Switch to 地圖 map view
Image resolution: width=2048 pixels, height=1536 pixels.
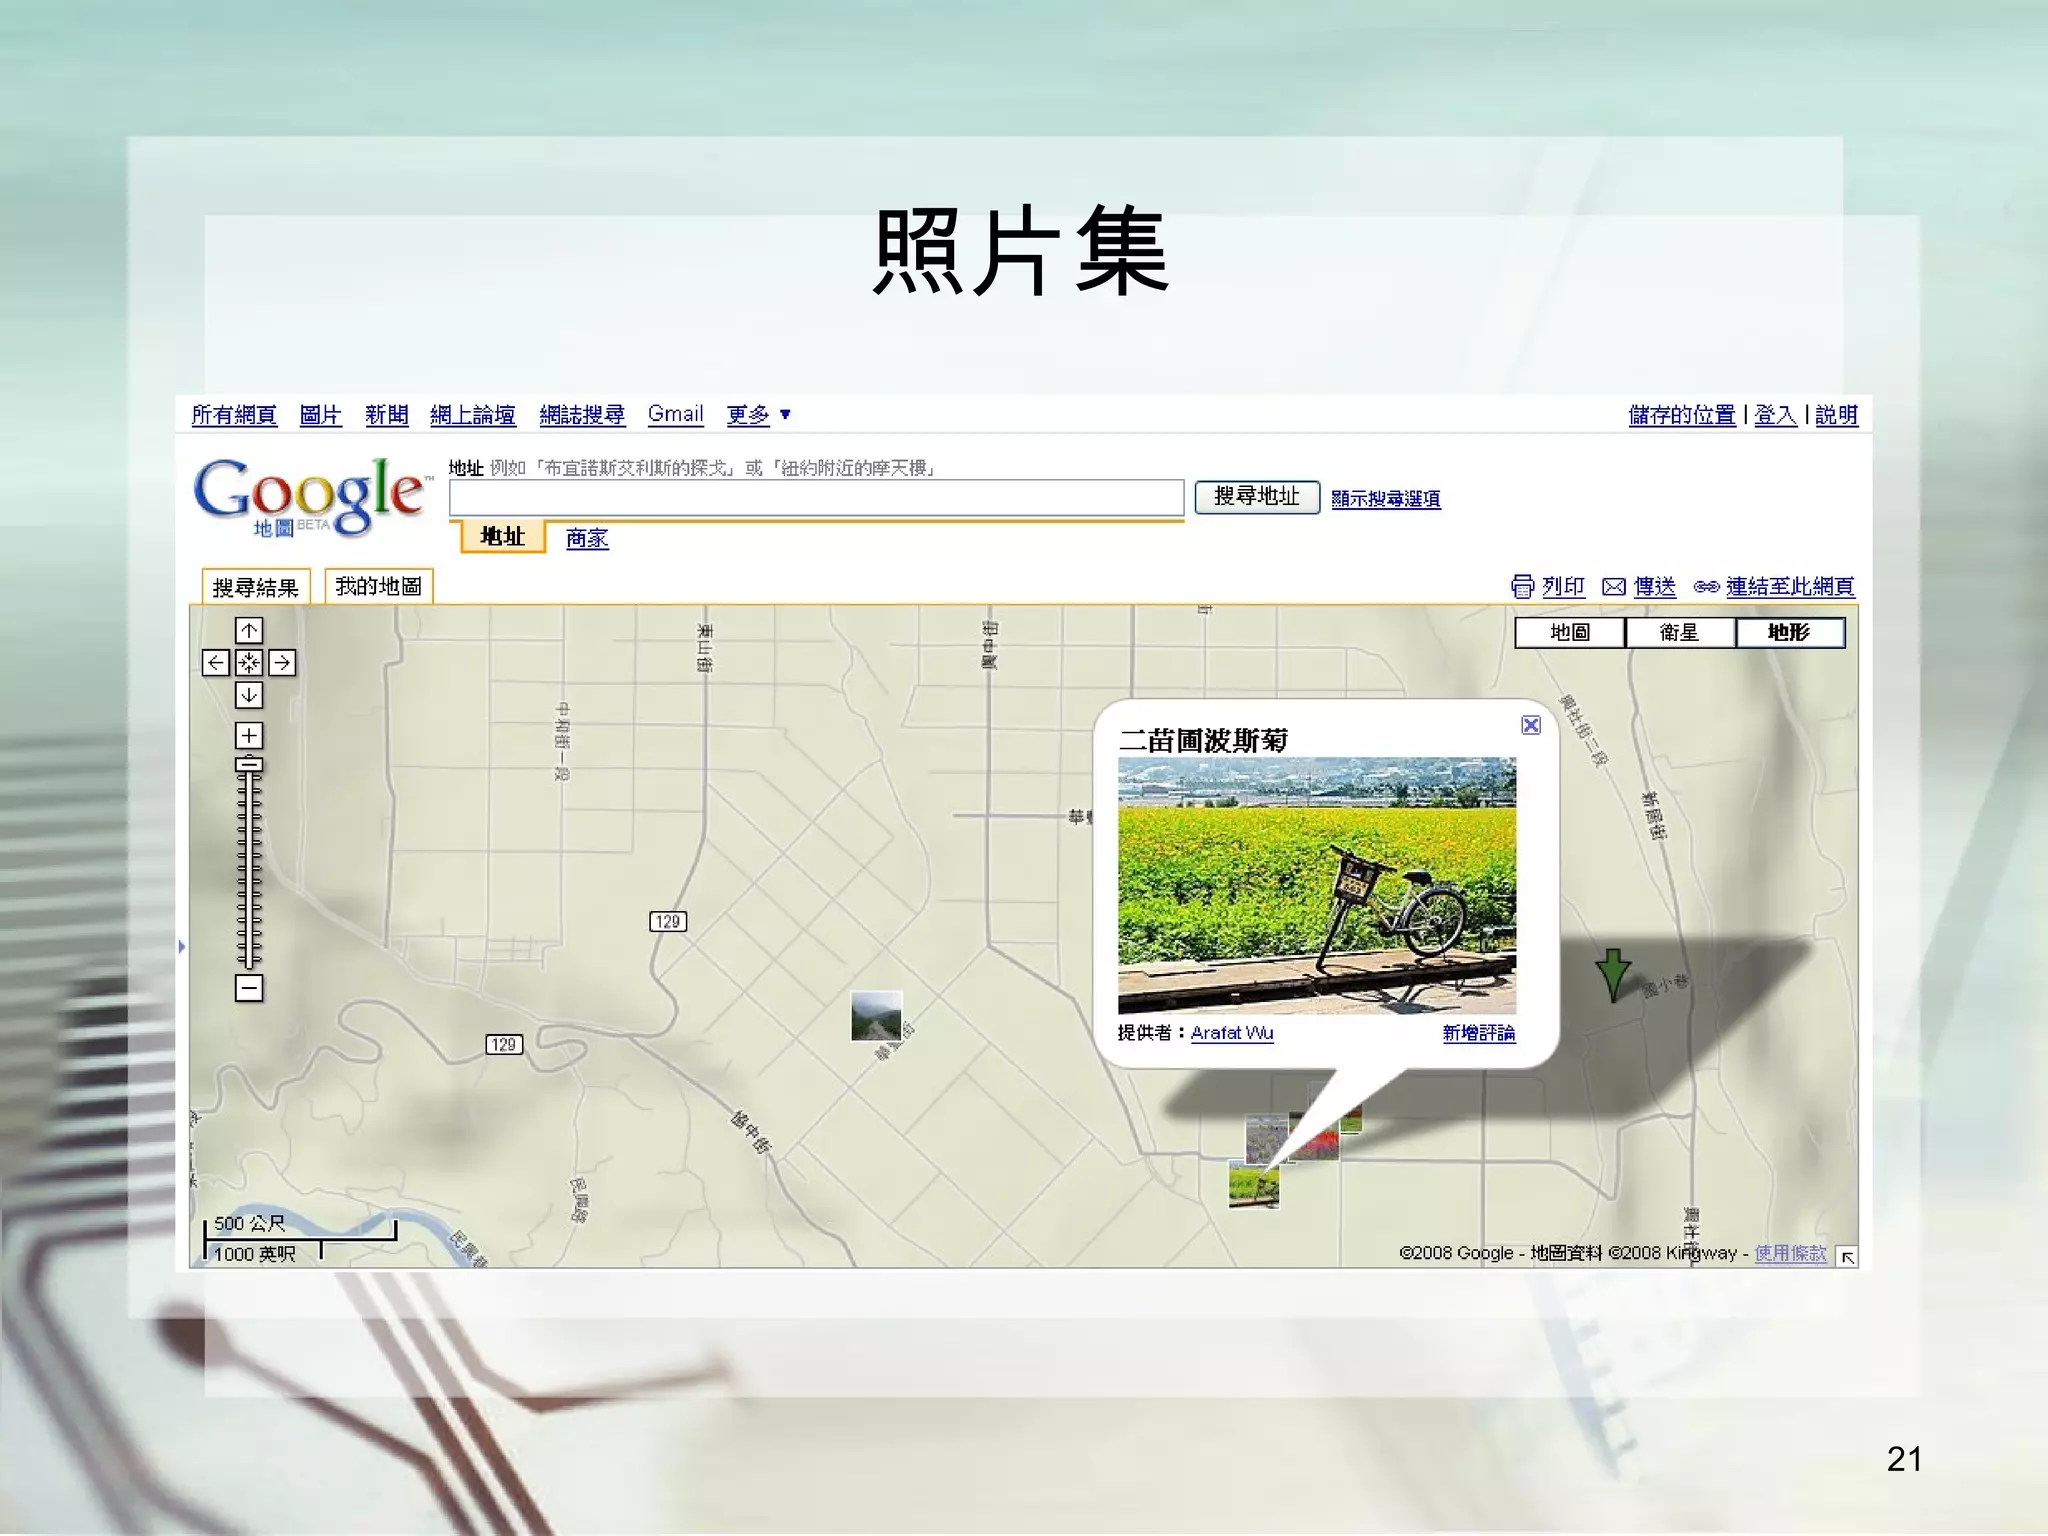click(x=1570, y=632)
